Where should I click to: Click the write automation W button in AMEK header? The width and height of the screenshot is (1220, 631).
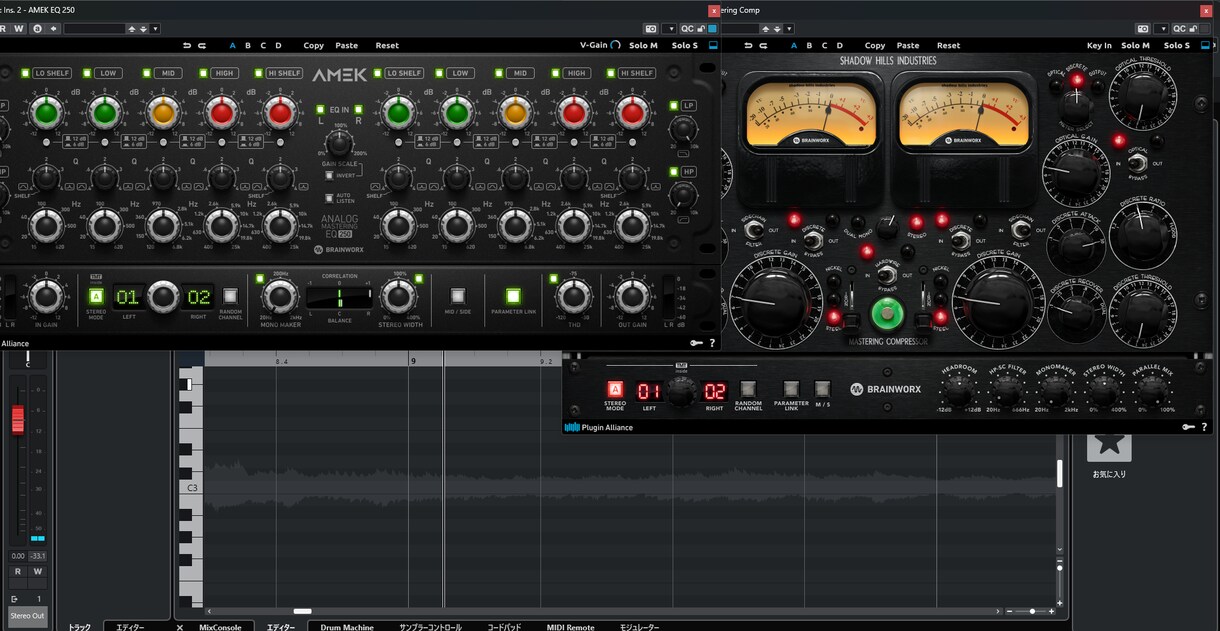(18, 29)
